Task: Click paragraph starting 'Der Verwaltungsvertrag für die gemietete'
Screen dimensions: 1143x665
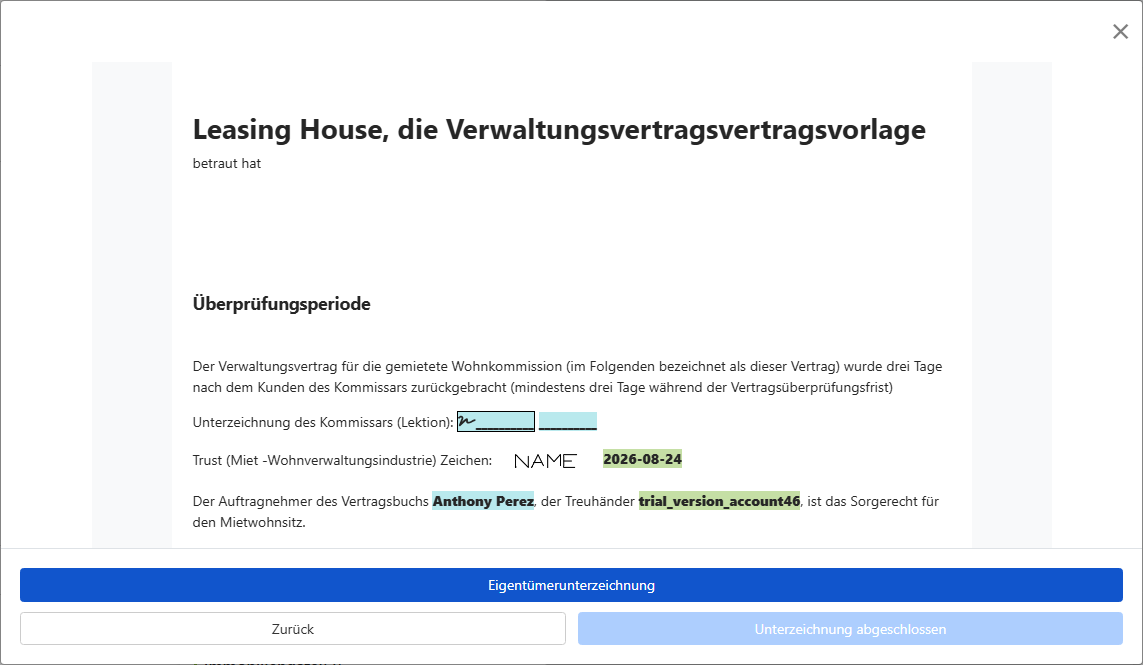Action: pyautogui.click(x=568, y=376)
